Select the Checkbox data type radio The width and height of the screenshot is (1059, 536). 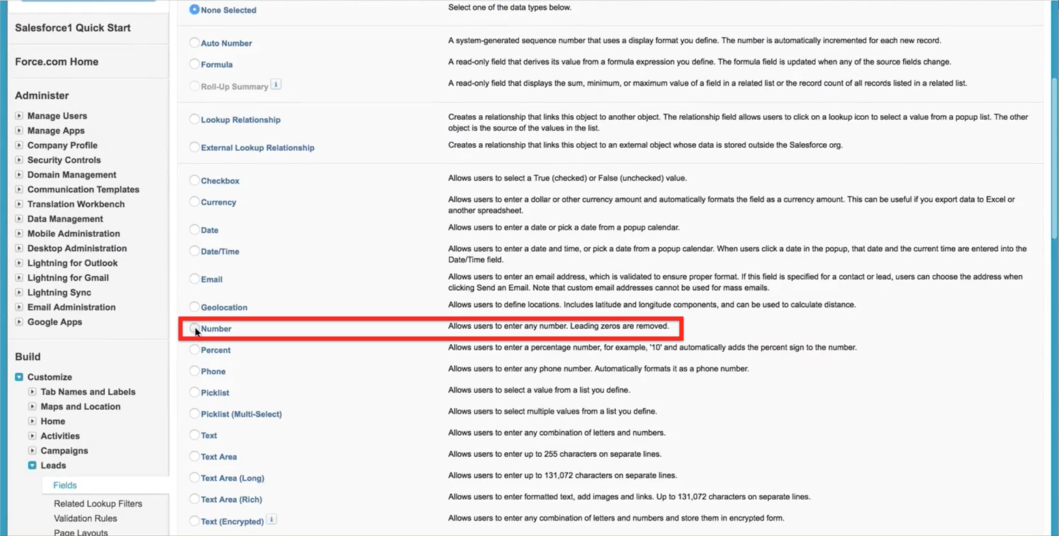[195, 180]
